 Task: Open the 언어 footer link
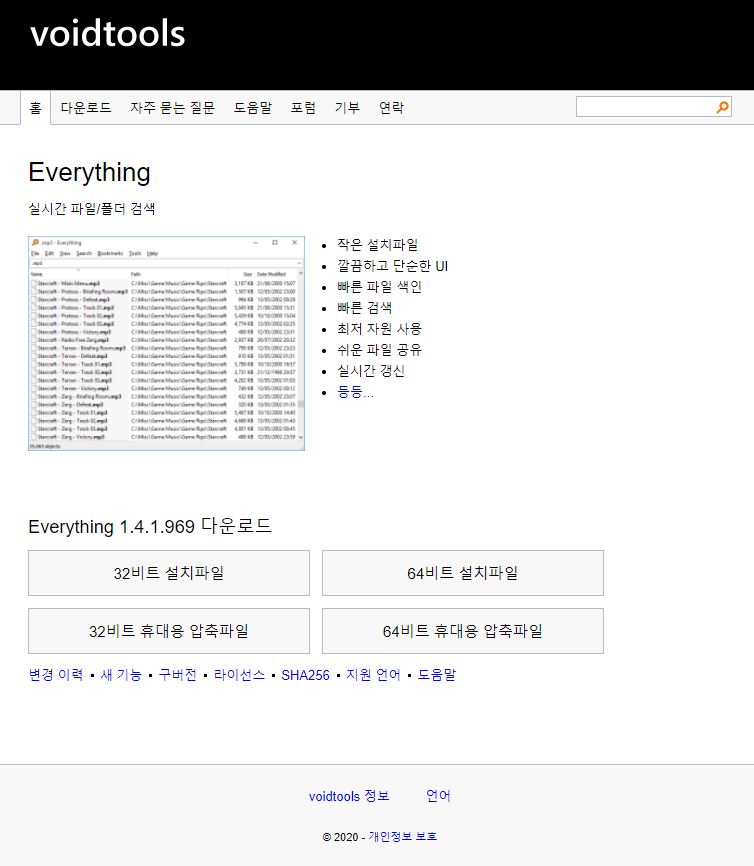(x=438, y=796)
